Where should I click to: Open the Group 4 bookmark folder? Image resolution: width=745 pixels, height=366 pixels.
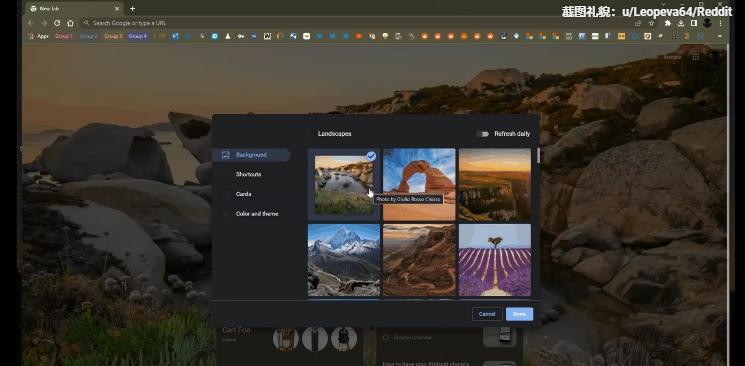point(138,36)
